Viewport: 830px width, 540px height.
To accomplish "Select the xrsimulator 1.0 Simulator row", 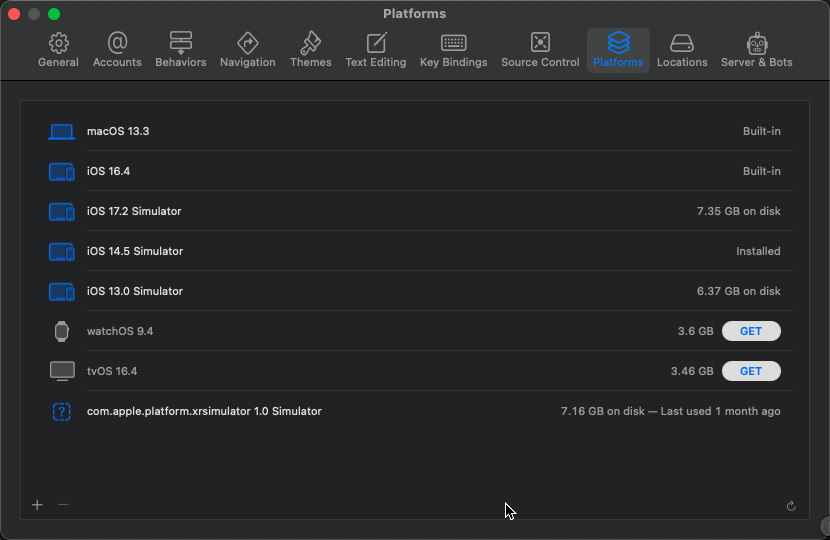I will point(400,411).
